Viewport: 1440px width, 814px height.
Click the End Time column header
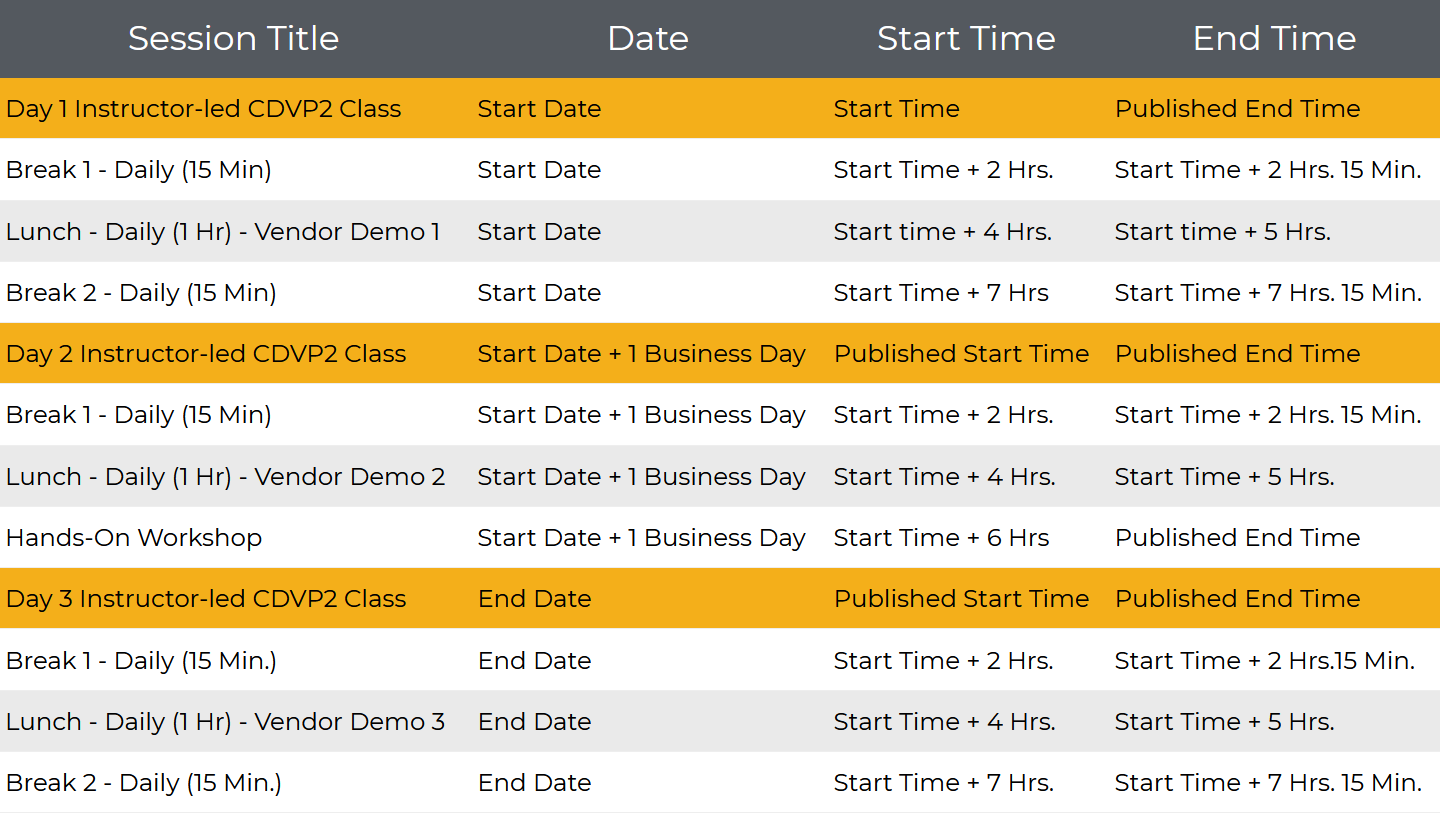click(1274, 38)
